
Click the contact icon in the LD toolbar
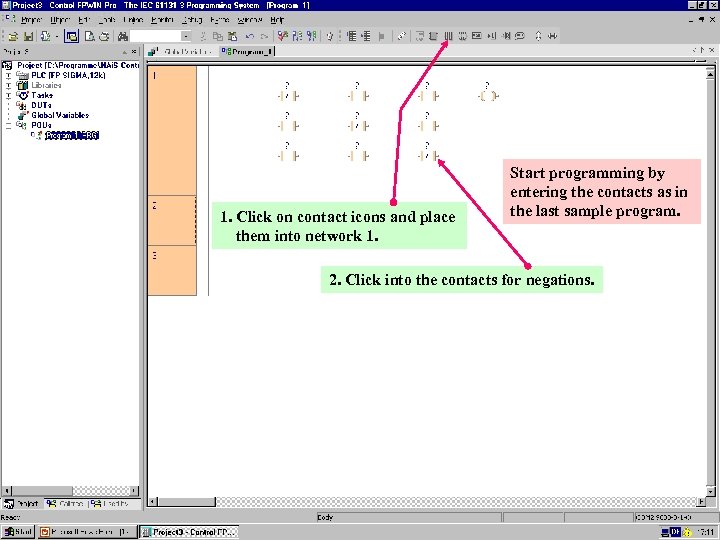(x=449, y=36)
